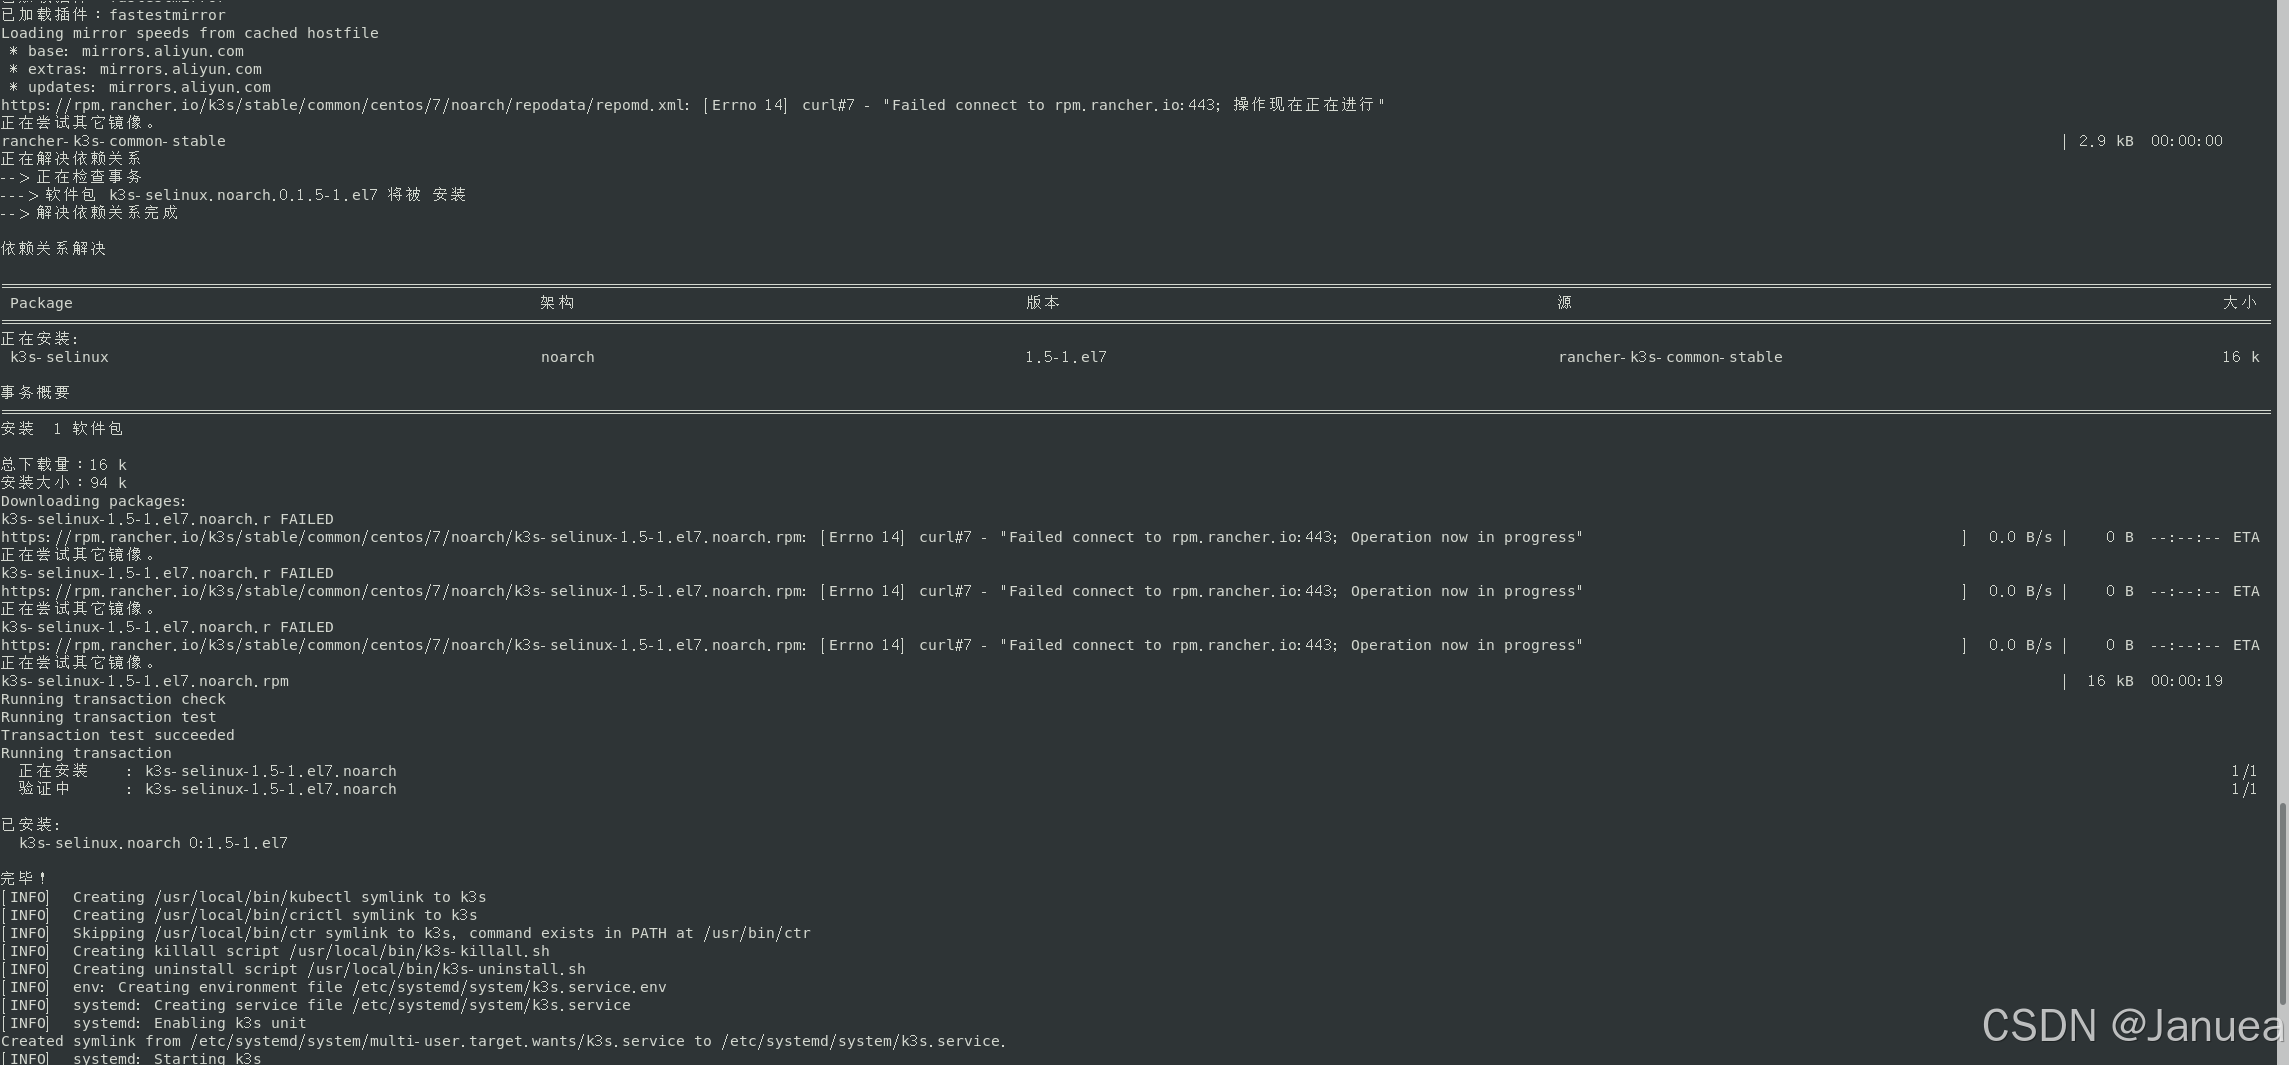
Task: Click the '事务概要' heading
Action: [x=35, y=393]
